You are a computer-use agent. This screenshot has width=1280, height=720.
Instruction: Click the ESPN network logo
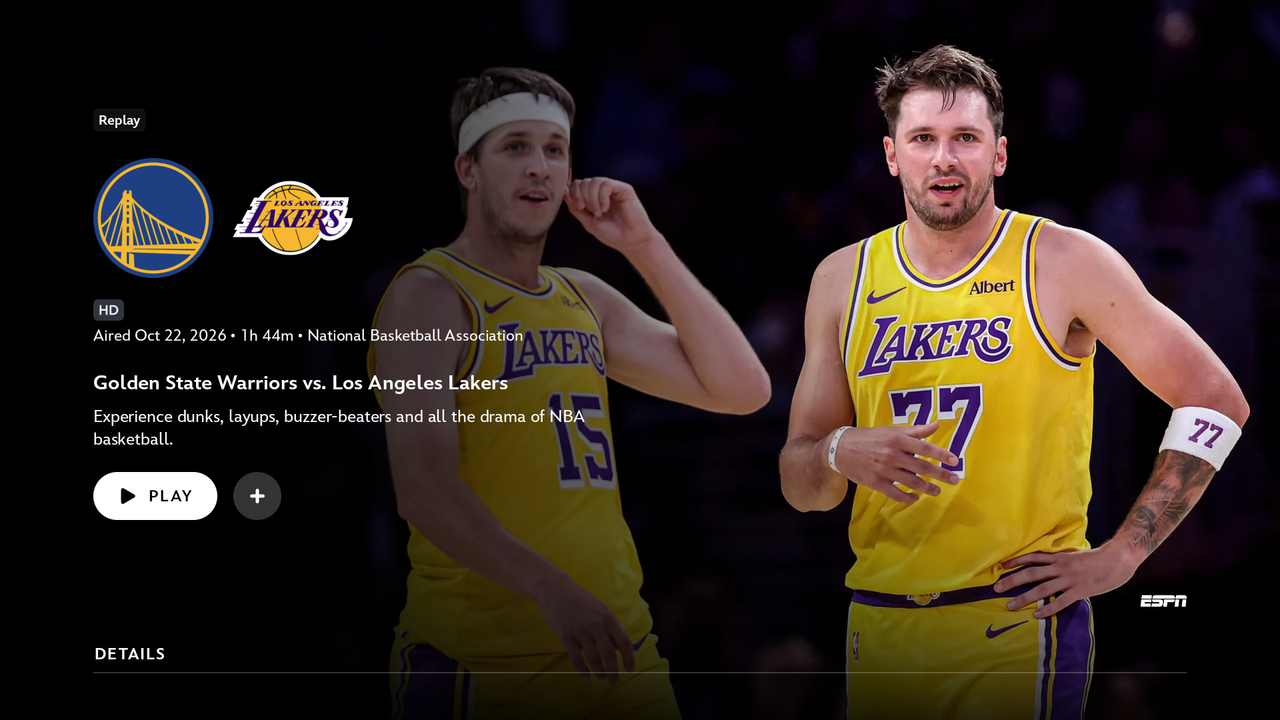[1164, 601]
